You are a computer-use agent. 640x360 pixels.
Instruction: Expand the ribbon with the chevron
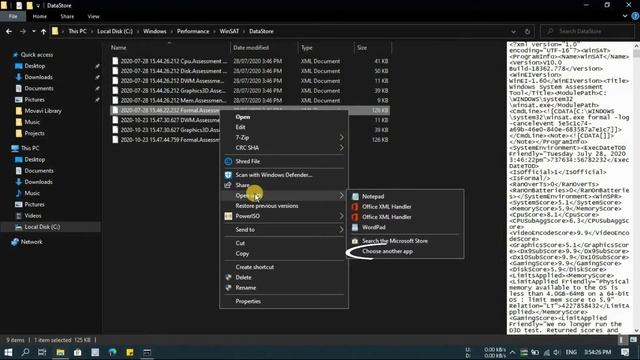click(x=625, y=16)
